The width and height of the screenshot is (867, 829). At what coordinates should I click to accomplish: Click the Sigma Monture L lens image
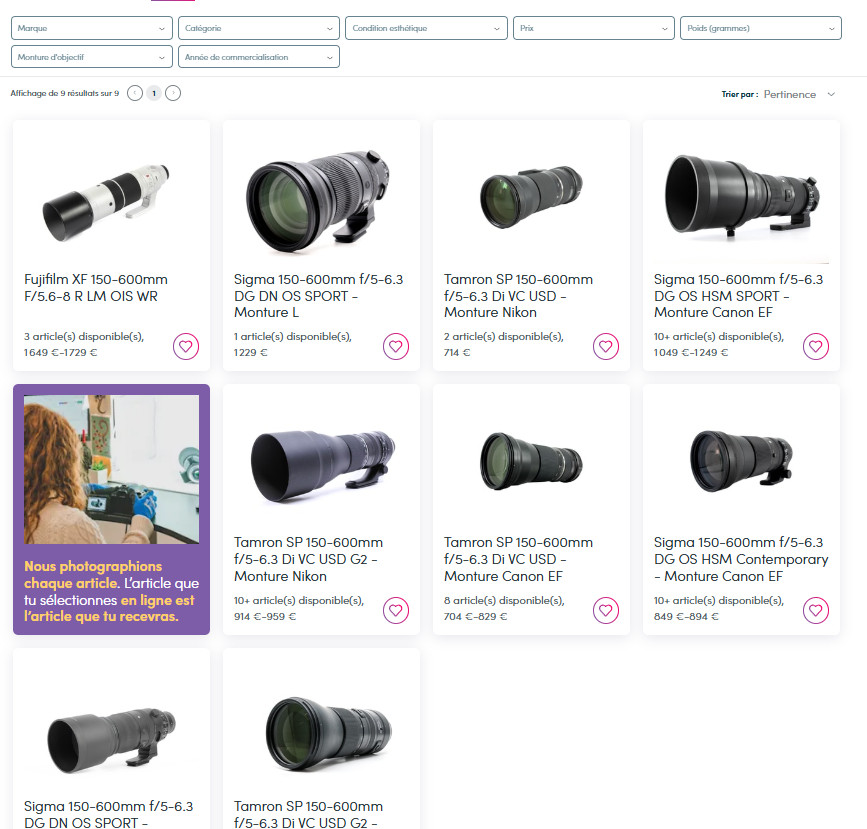point(318,200)
